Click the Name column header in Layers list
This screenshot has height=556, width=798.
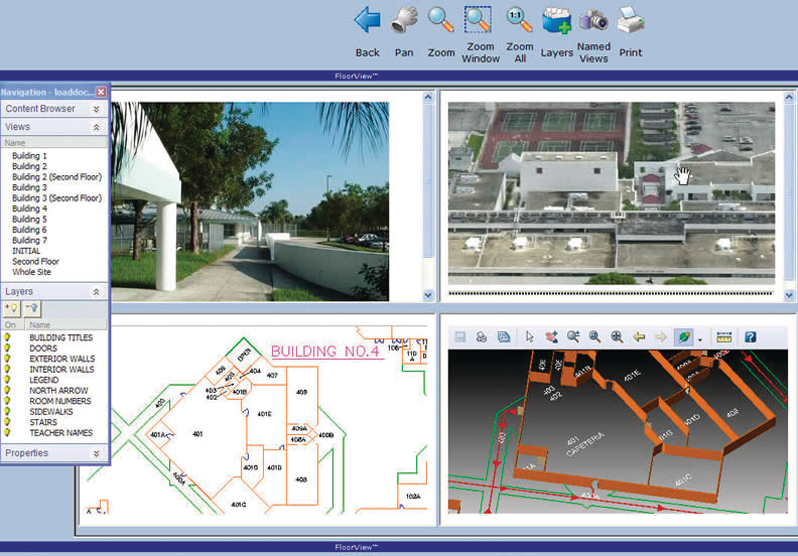click(x=67, y=325)
